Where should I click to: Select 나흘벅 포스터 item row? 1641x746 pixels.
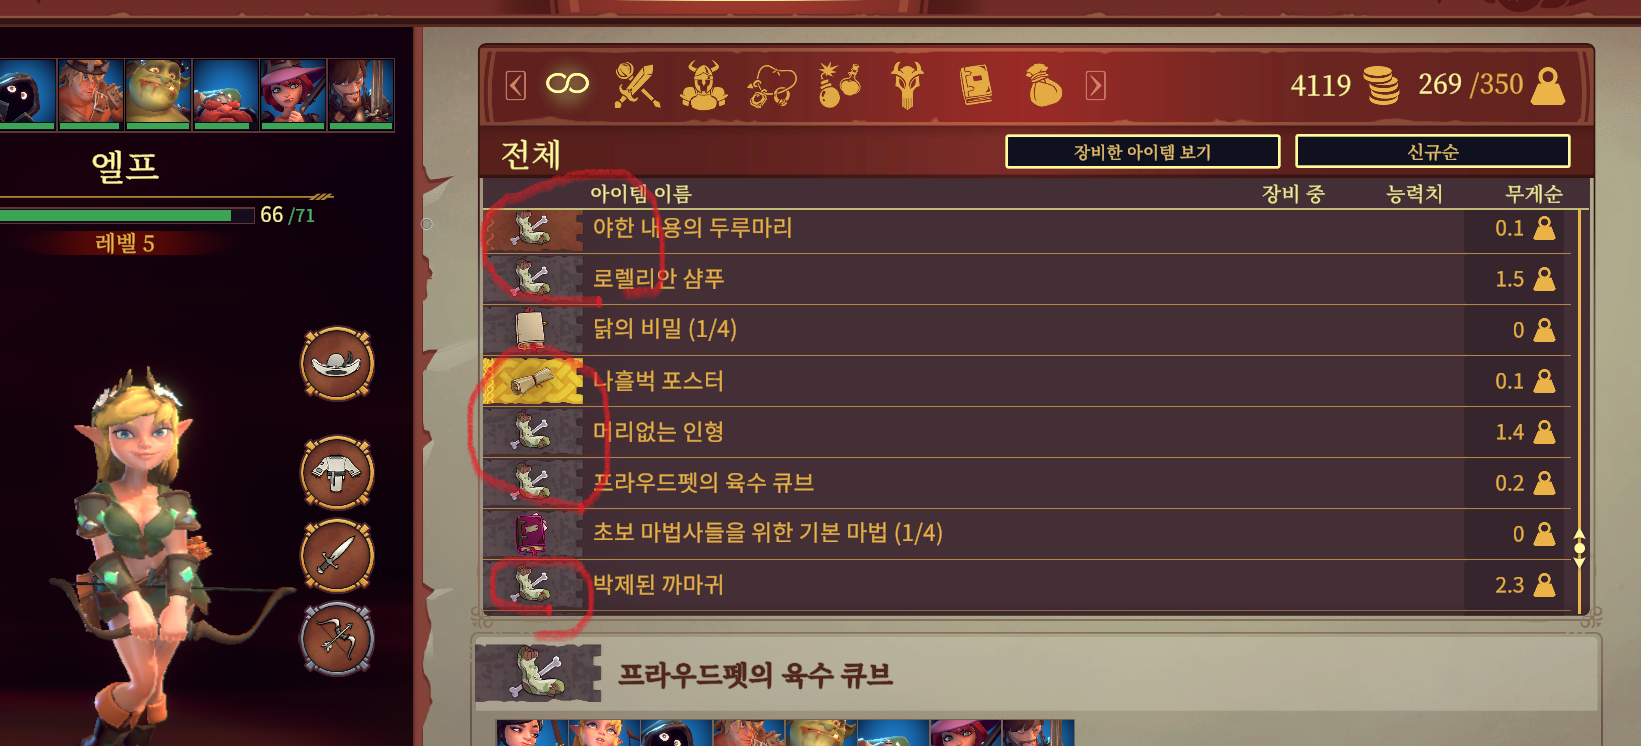1027,381
